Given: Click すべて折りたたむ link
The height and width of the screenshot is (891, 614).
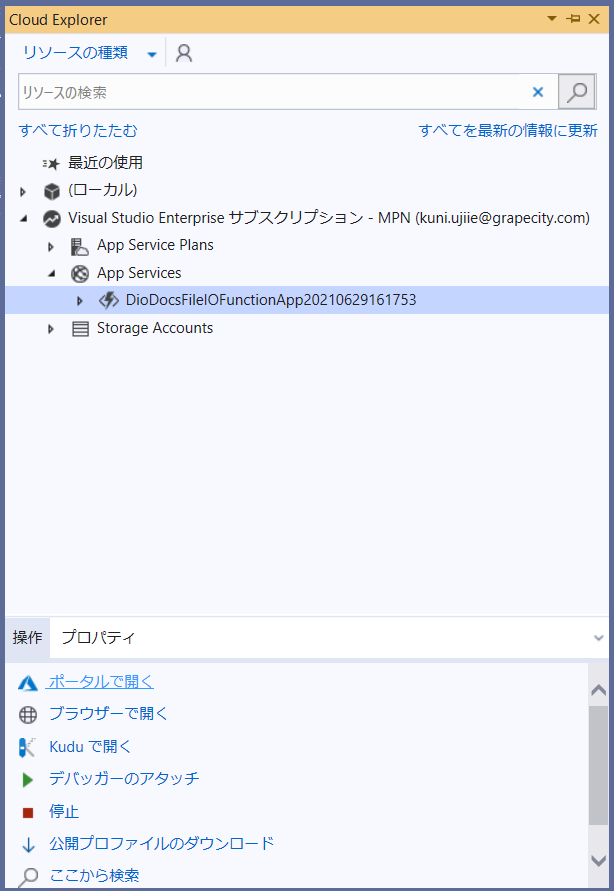Looking at the screenshot, I should pyautogui.click(x=78, y=131).
